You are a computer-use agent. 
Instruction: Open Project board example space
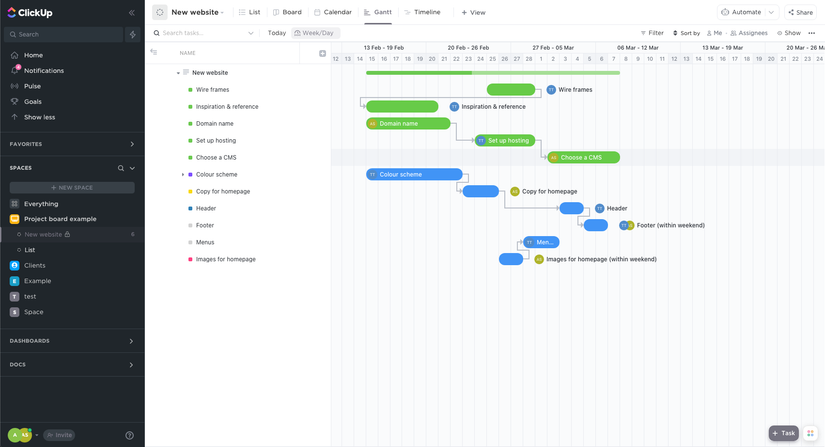coord(60,219)
